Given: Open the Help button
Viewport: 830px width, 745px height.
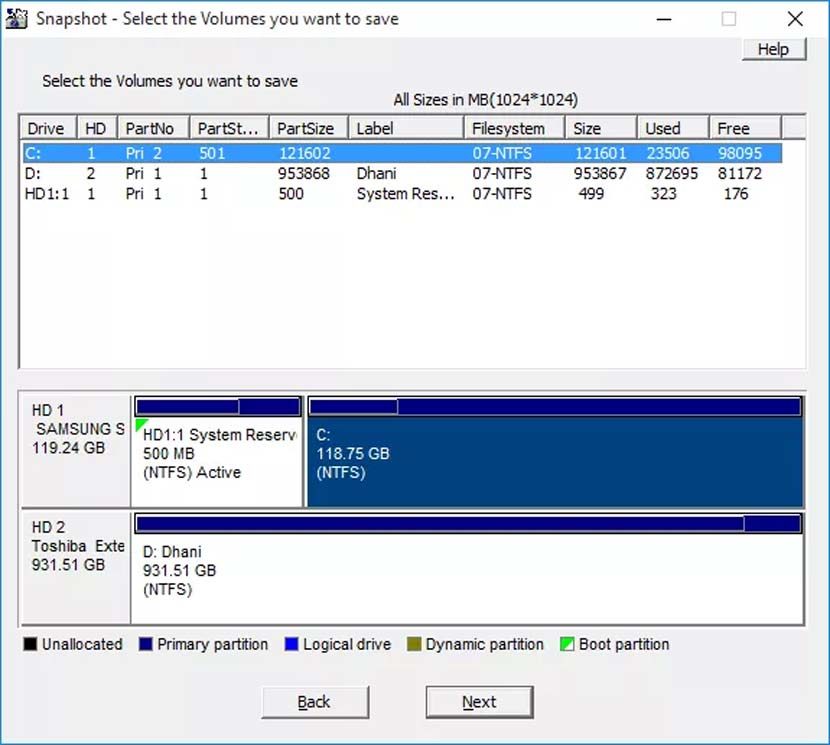Looking at the screenshot, I should click(774, 49).
